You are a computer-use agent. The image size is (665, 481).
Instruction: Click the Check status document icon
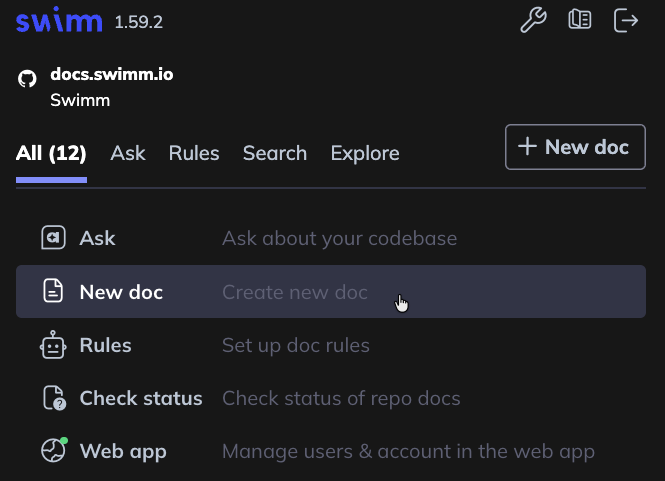tap(54, 398)
